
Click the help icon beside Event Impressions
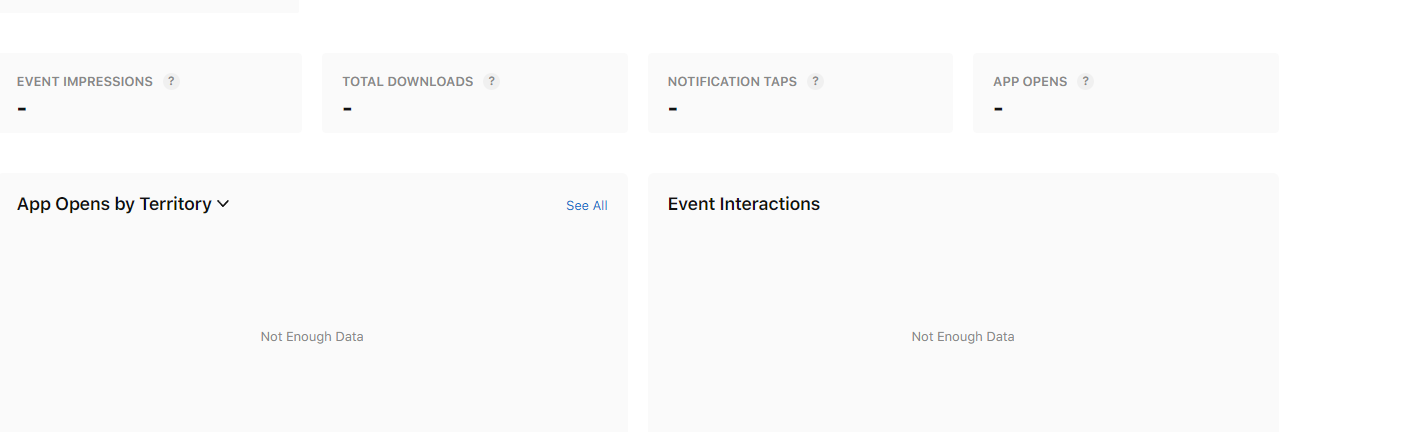tap(171, 82)
